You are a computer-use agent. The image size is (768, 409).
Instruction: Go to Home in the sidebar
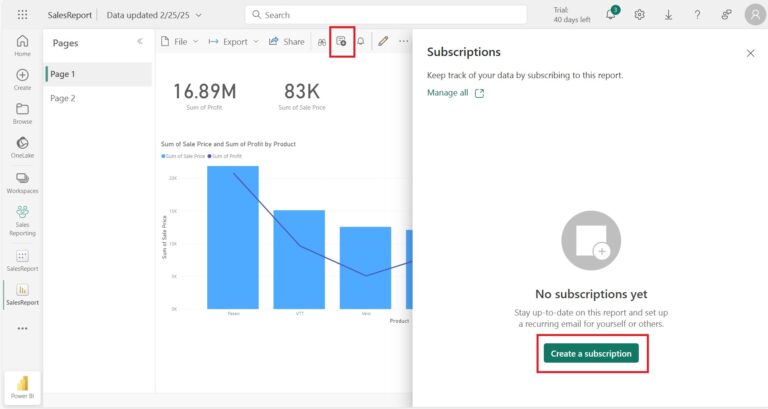(x=23, y=46)
